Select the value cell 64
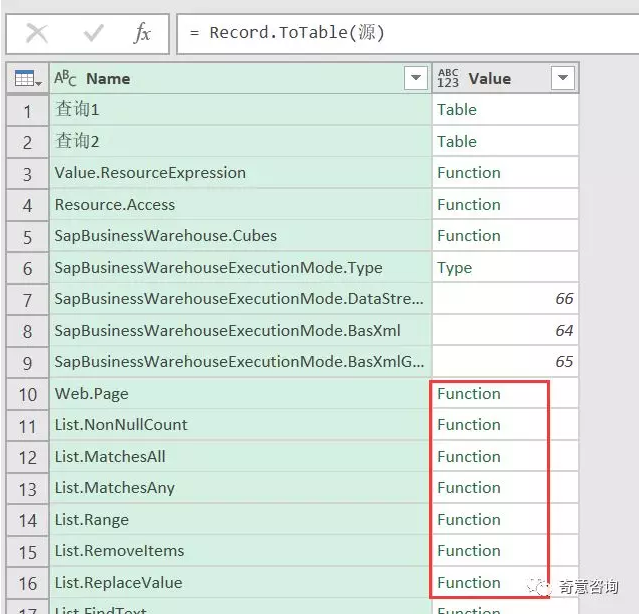The height and width of the screenshot is (614, 640). 505,331
